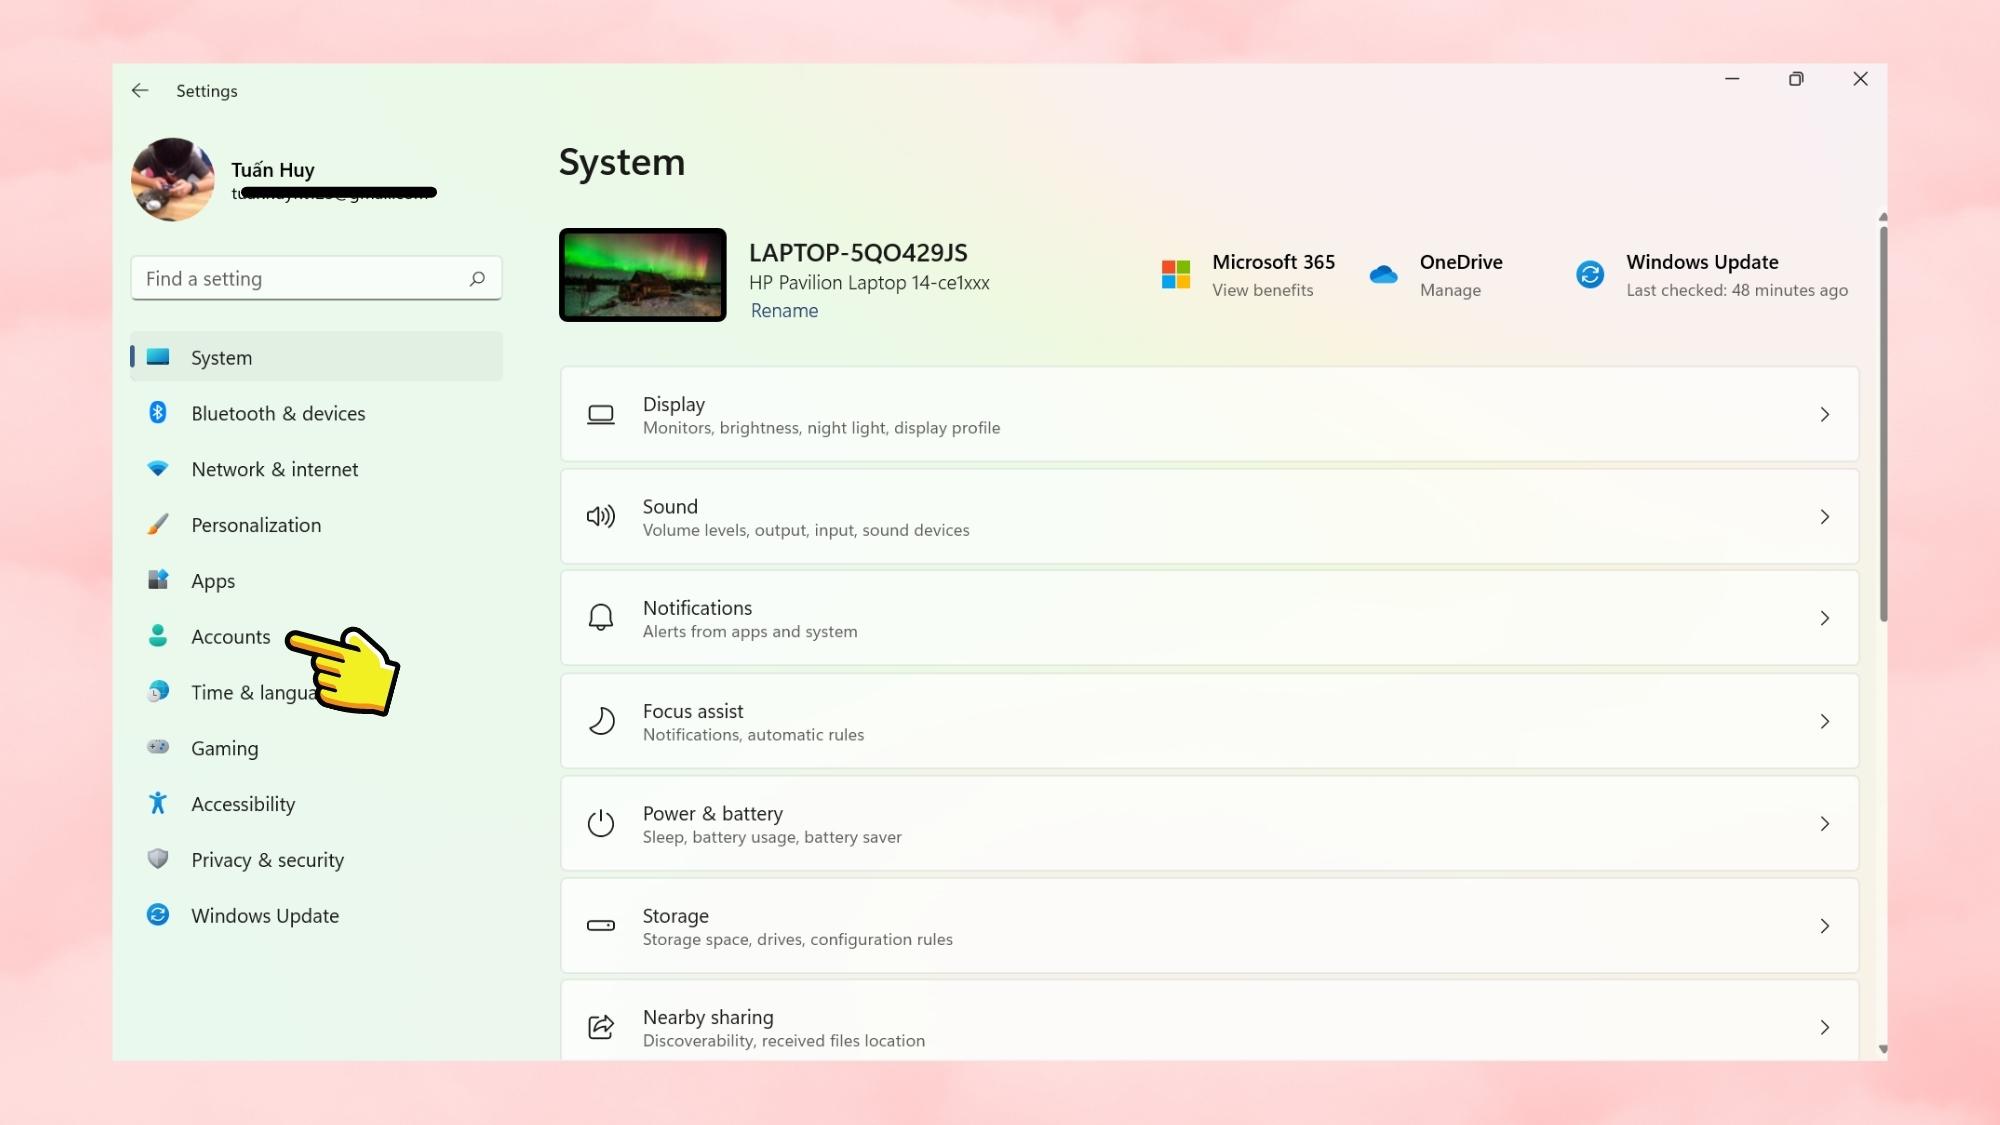The width and height of the screenshot is (2000, 1125).
Task: Select System in the sidebar
Action: tap(316, 357)
